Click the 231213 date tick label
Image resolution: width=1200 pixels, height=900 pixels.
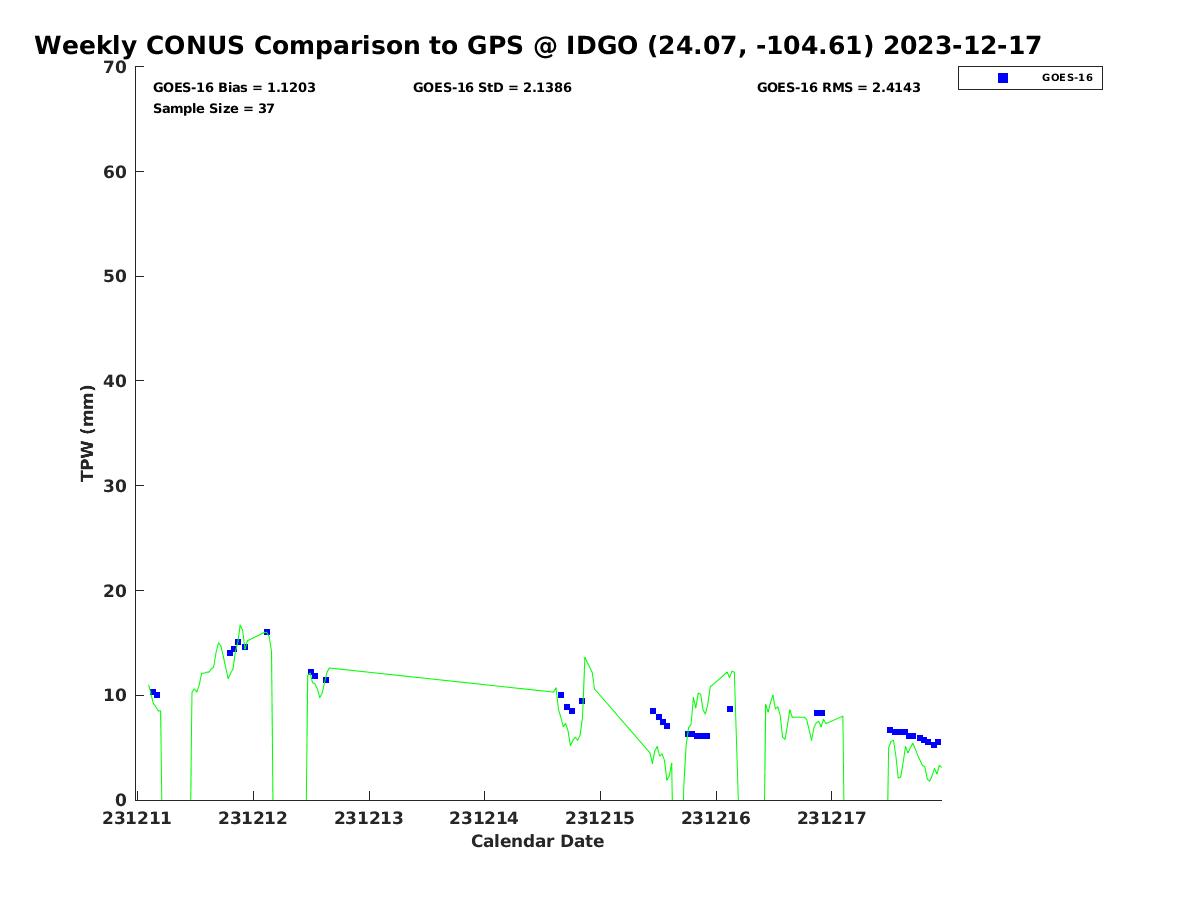click(369, 819)
